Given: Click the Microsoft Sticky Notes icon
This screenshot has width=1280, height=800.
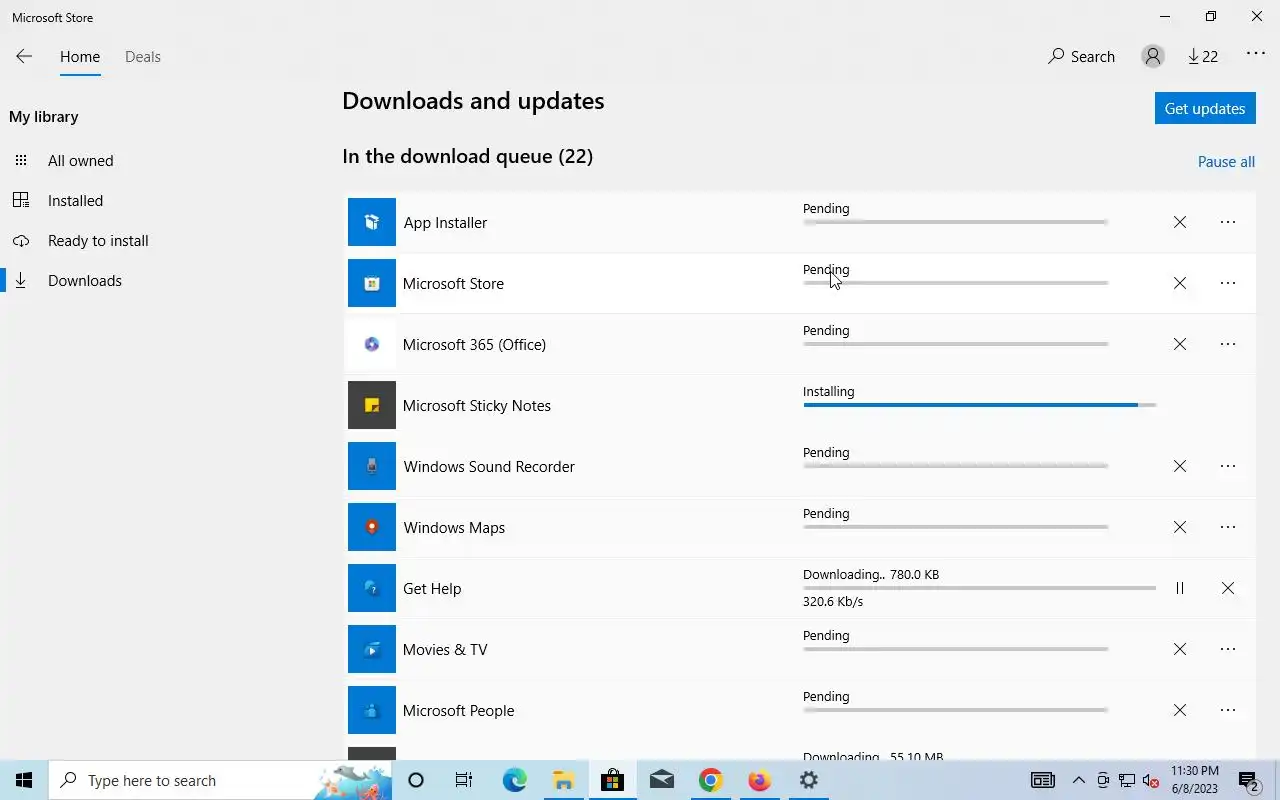Looking at the screenshot, I should click(x=372, y=405).
